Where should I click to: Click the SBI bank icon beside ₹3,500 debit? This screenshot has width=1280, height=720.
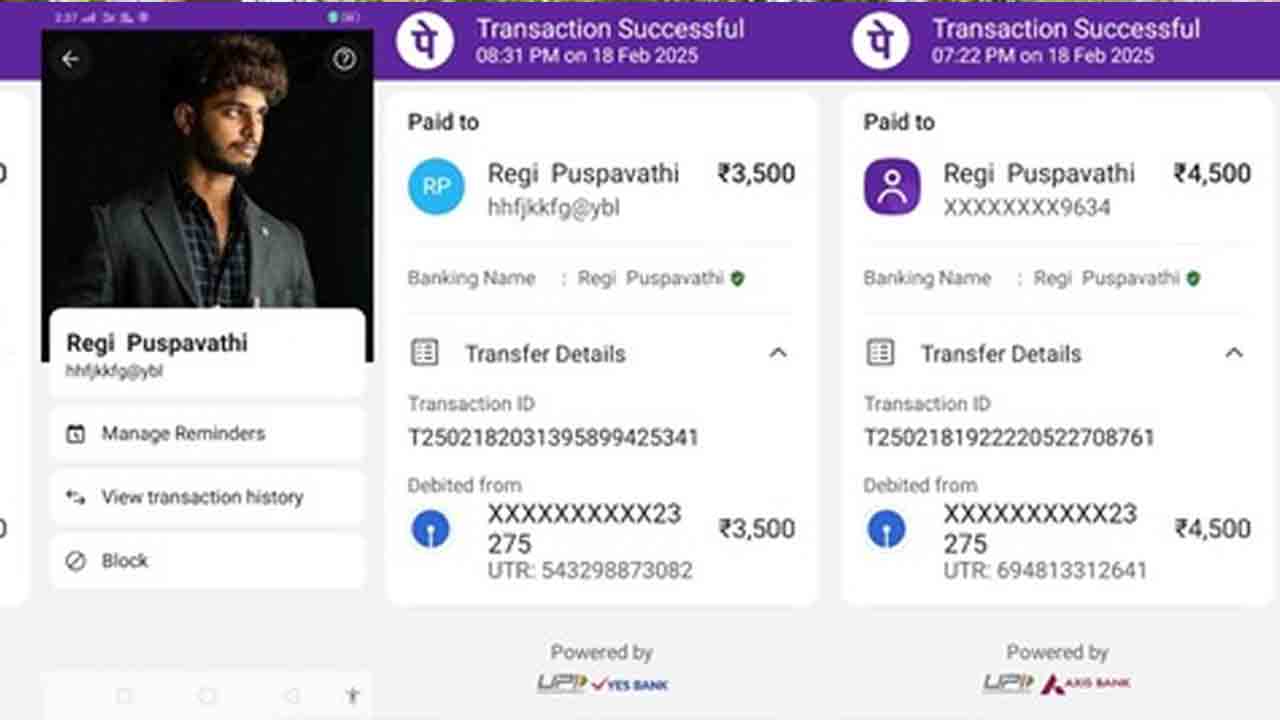[431, 529]
